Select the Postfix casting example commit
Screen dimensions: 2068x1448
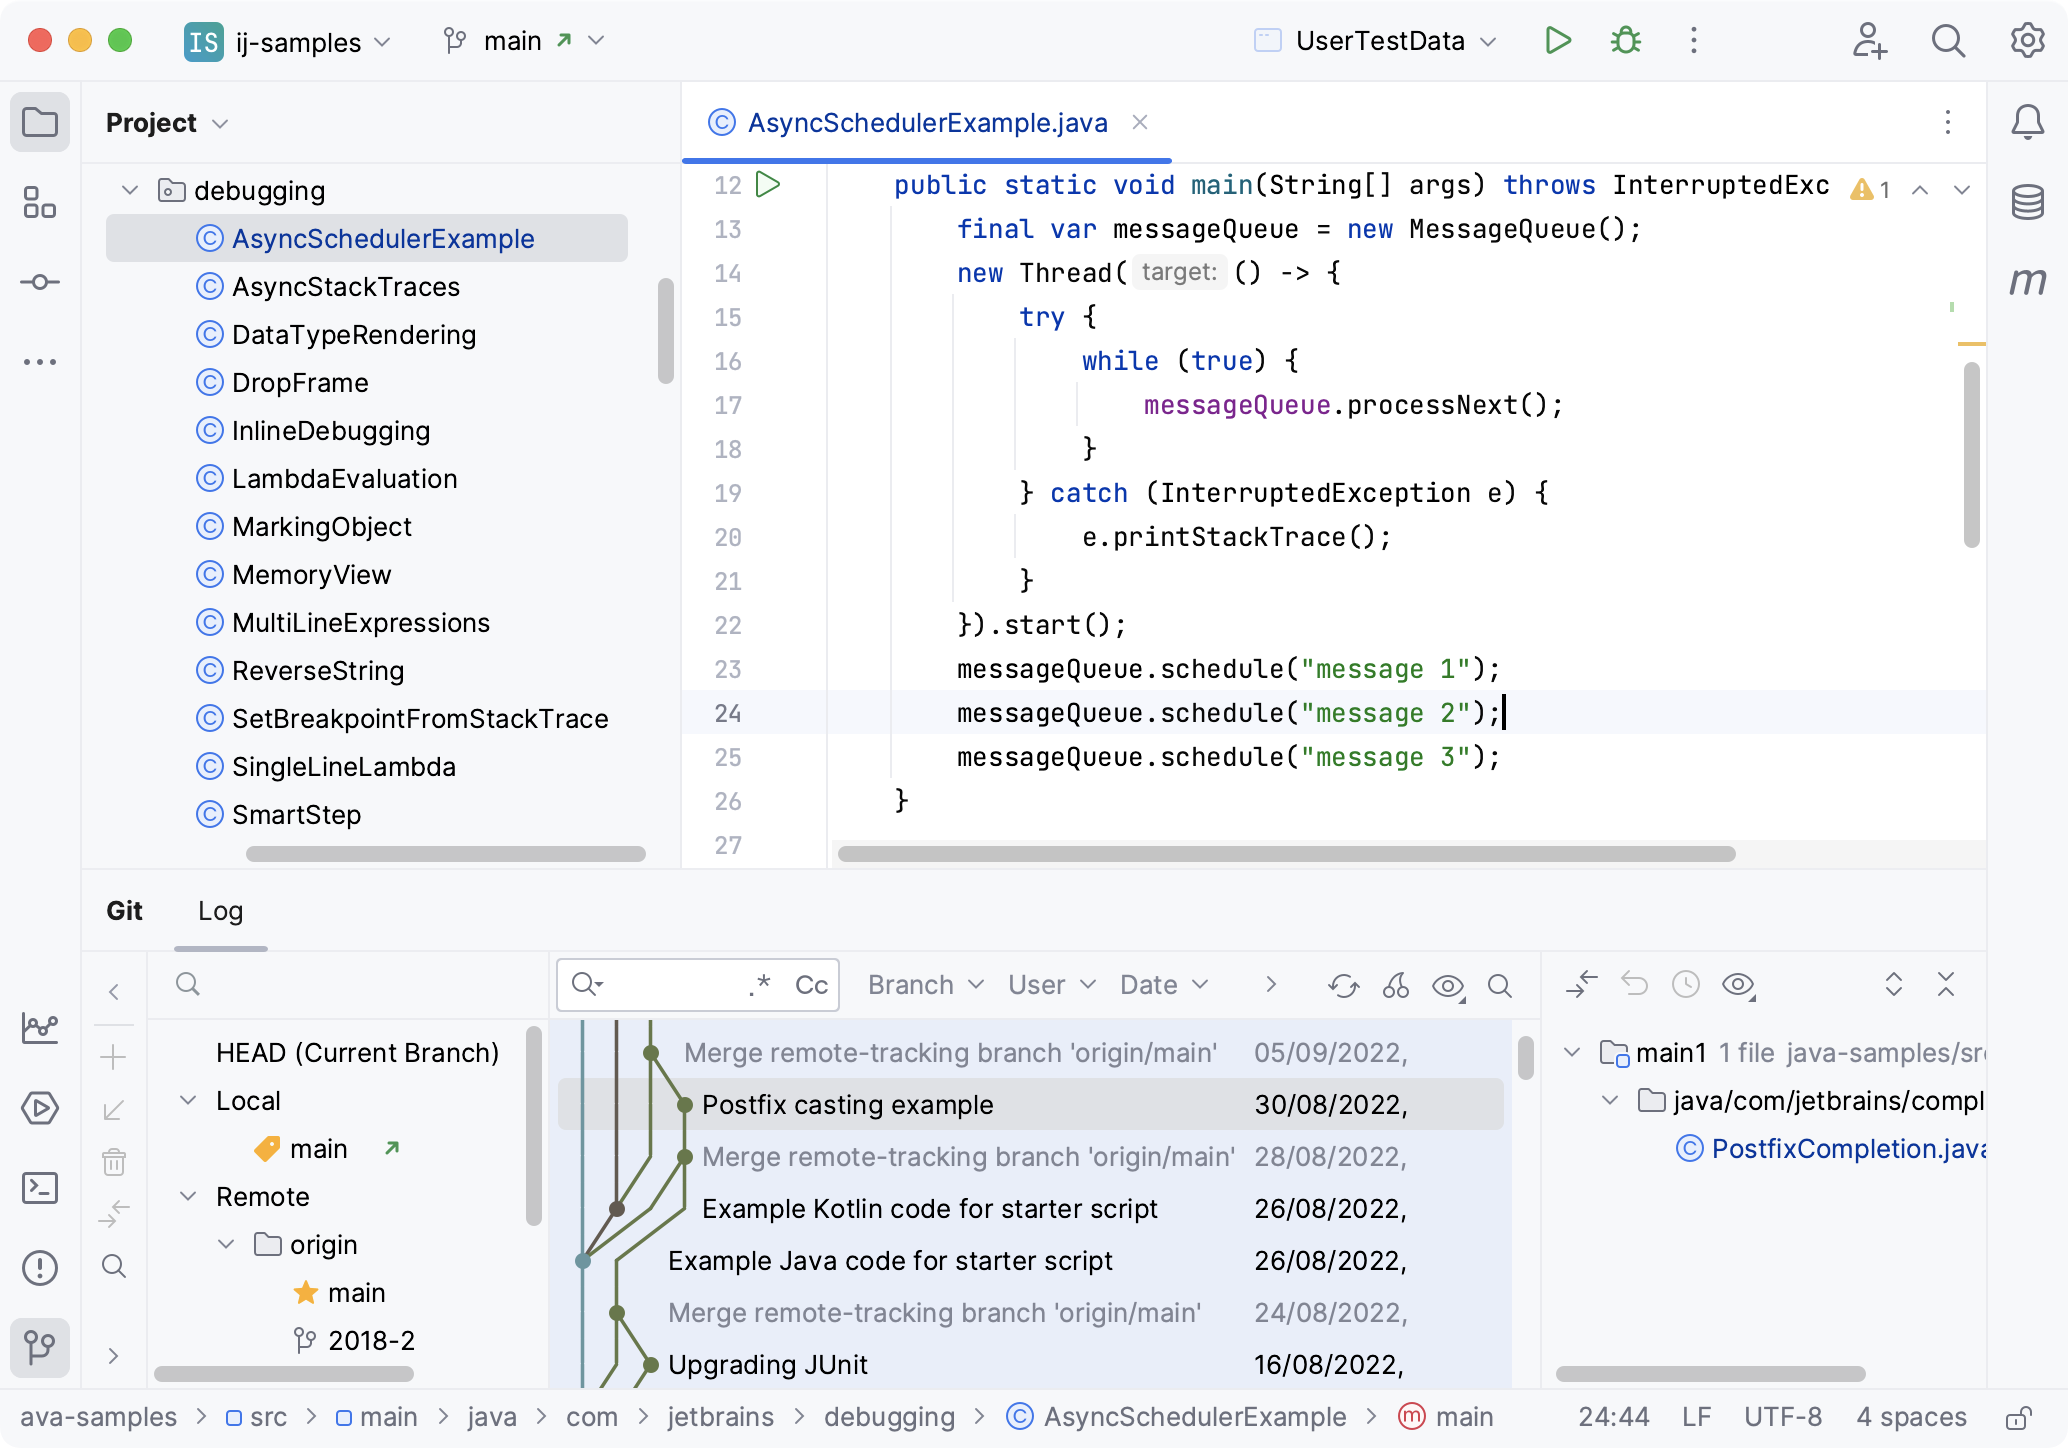coord(847,1105)
